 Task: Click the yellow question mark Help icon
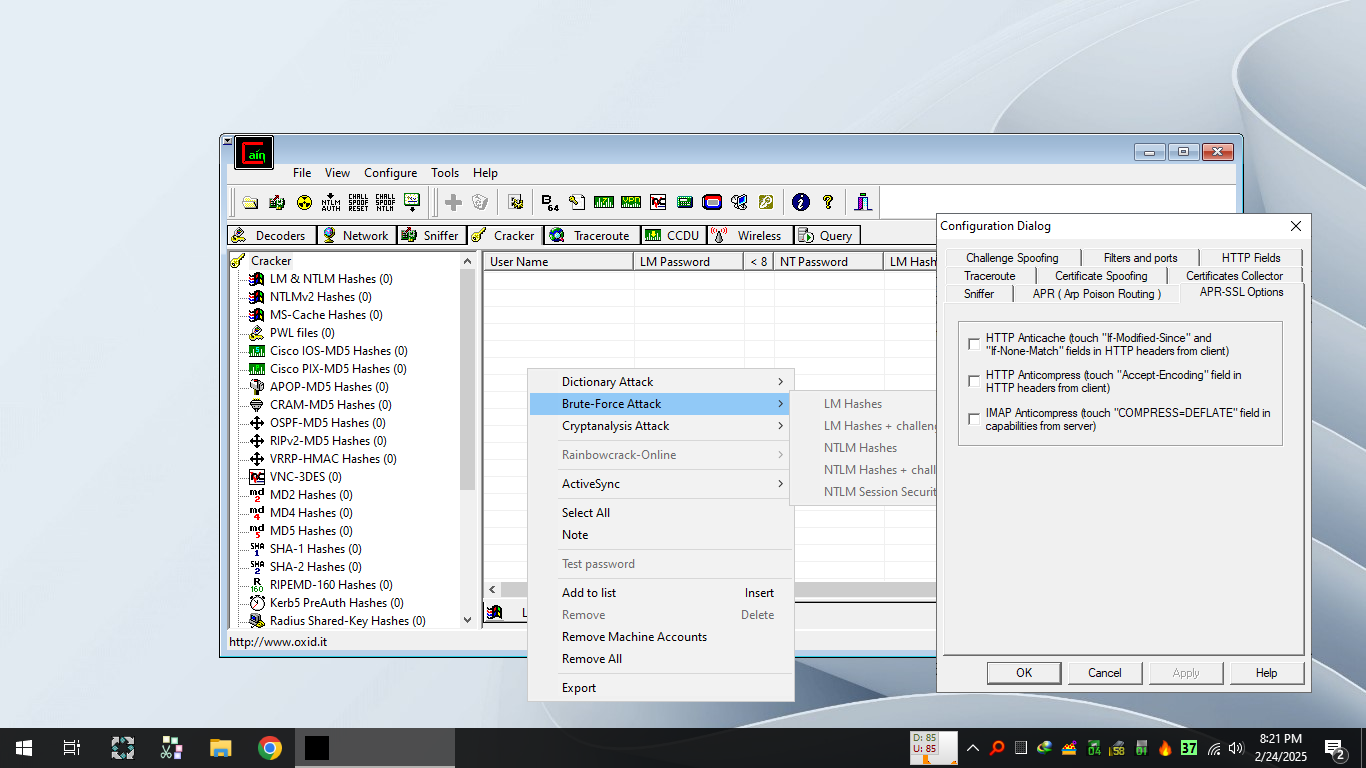tap(828, 202)
